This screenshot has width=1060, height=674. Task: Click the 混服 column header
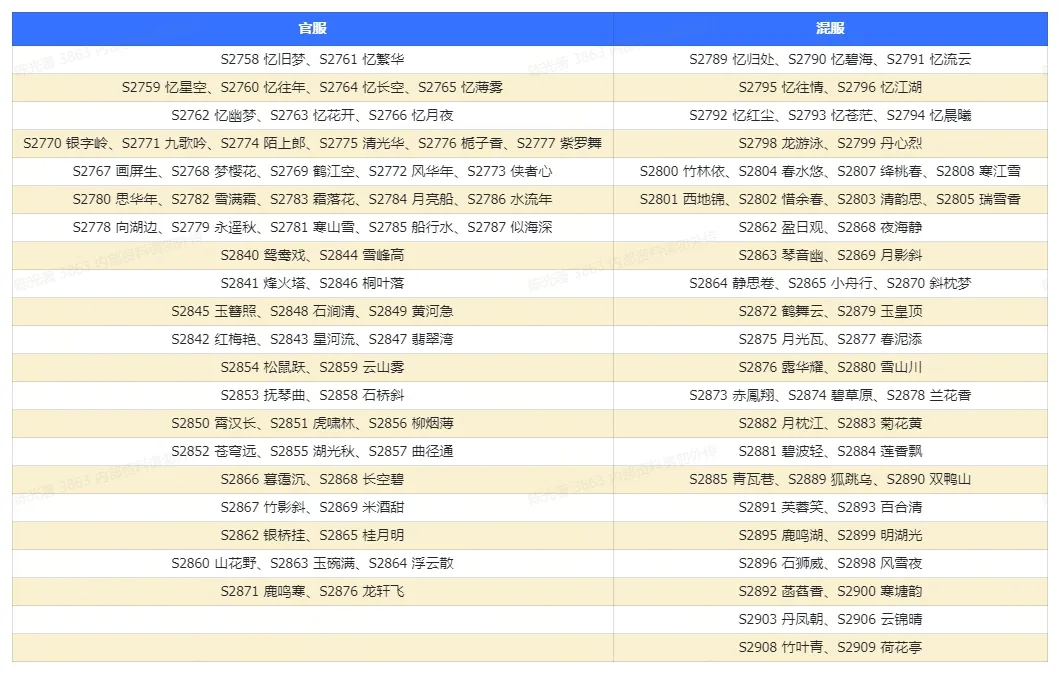[830, 28]
